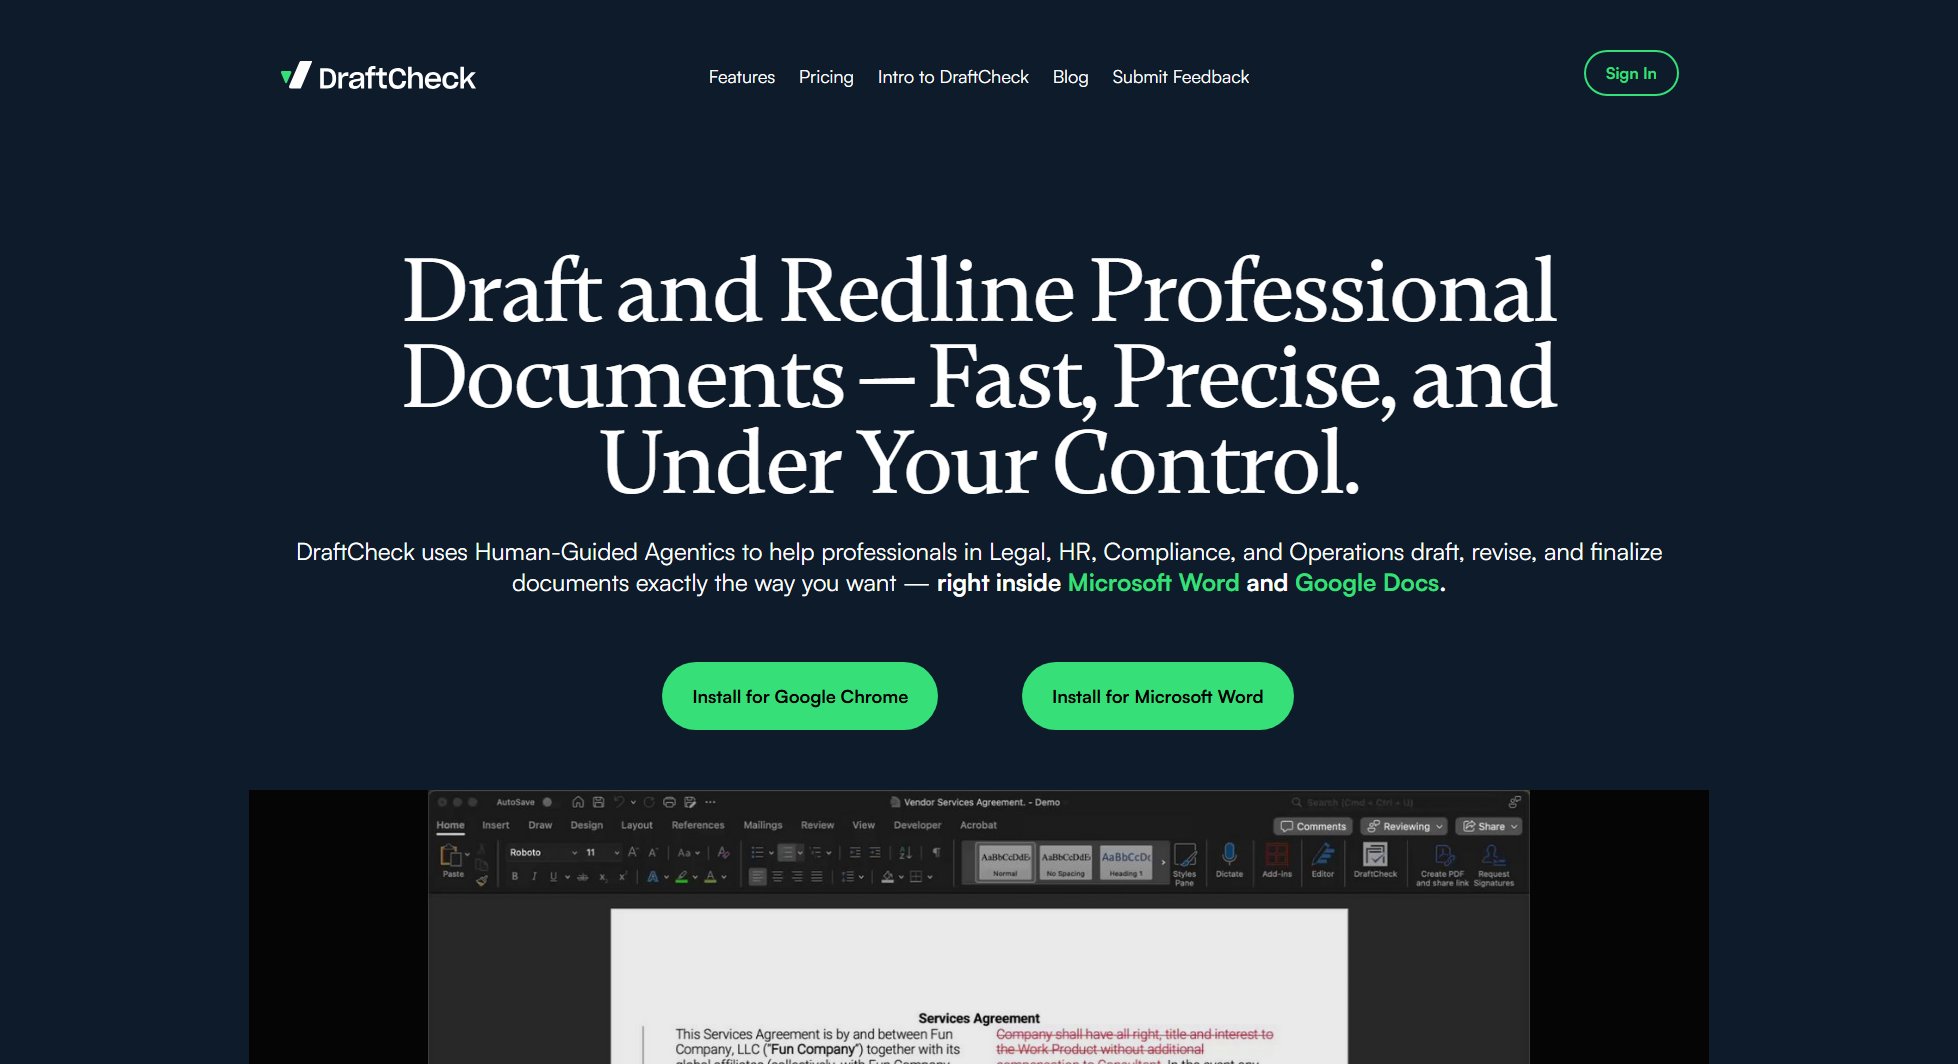Open the Developer ribbon tab

(x=918, y=825)
